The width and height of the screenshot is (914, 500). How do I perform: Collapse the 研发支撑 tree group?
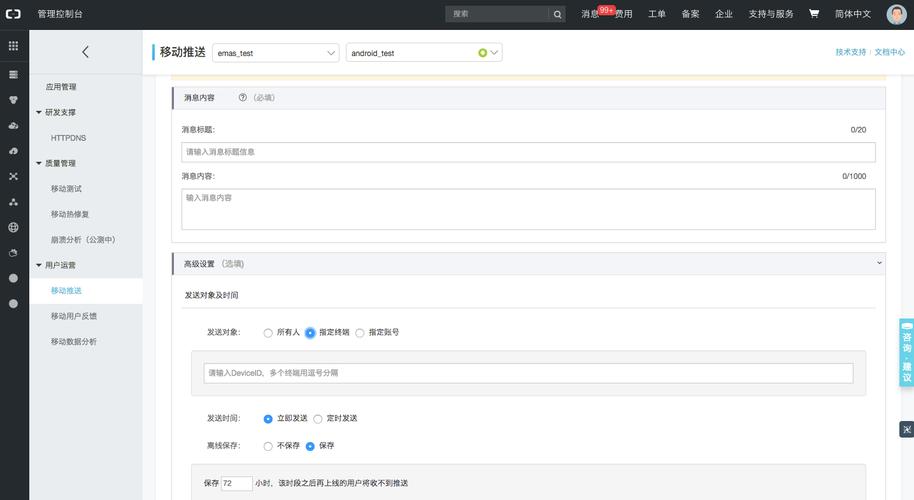point(39,112)
